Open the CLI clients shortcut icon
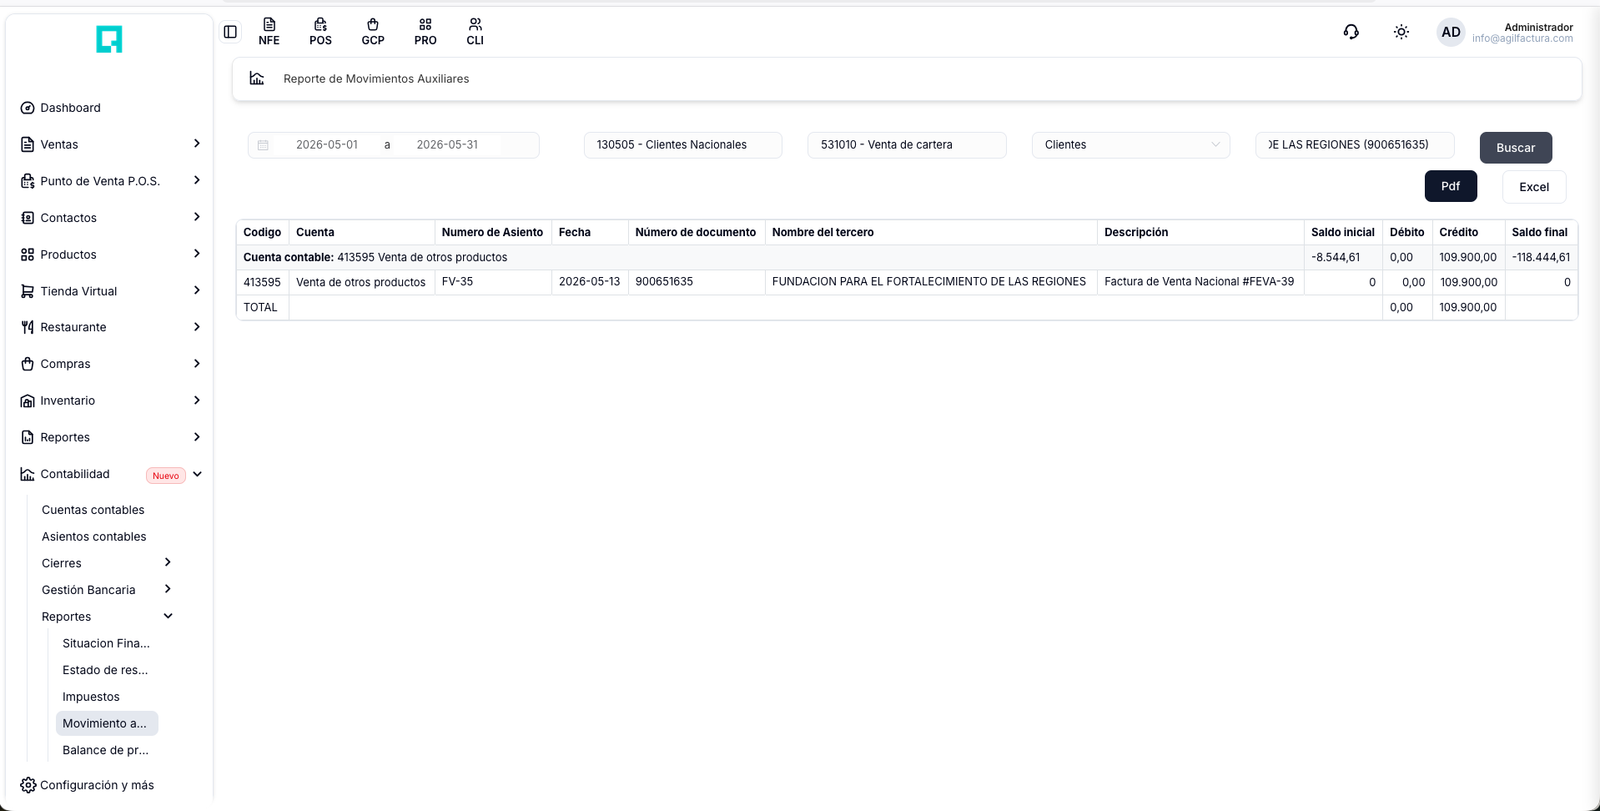Viewport: 1600px width, 811px height. pos(475,32)
